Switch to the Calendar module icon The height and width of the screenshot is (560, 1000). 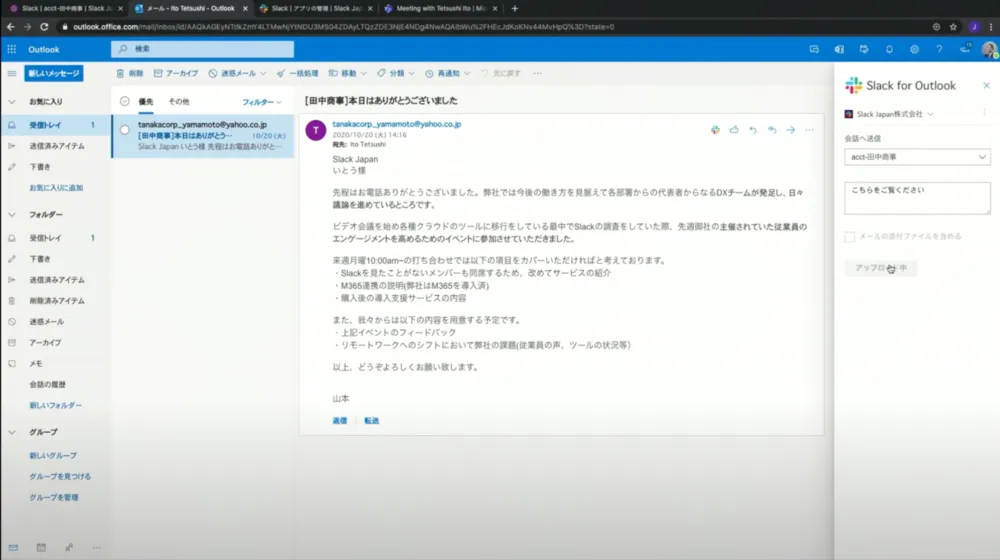[41, 547]
